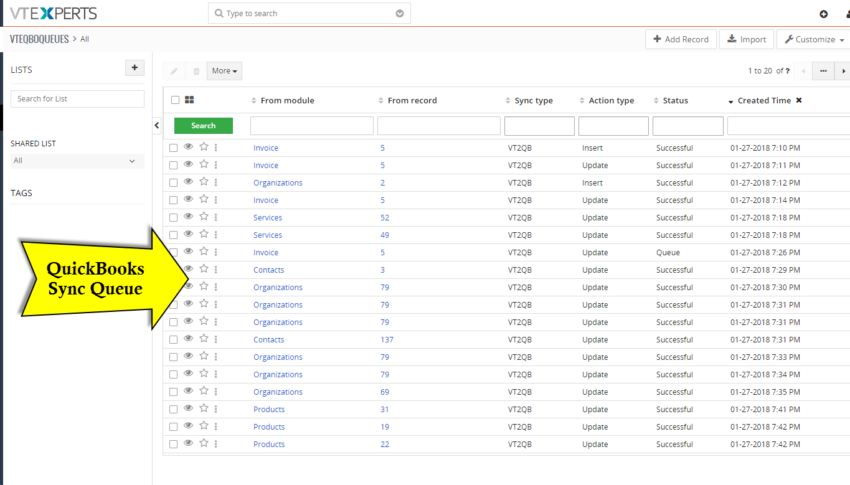
Task: Open the Shared List All dropdown
Action: pos(77,160)
